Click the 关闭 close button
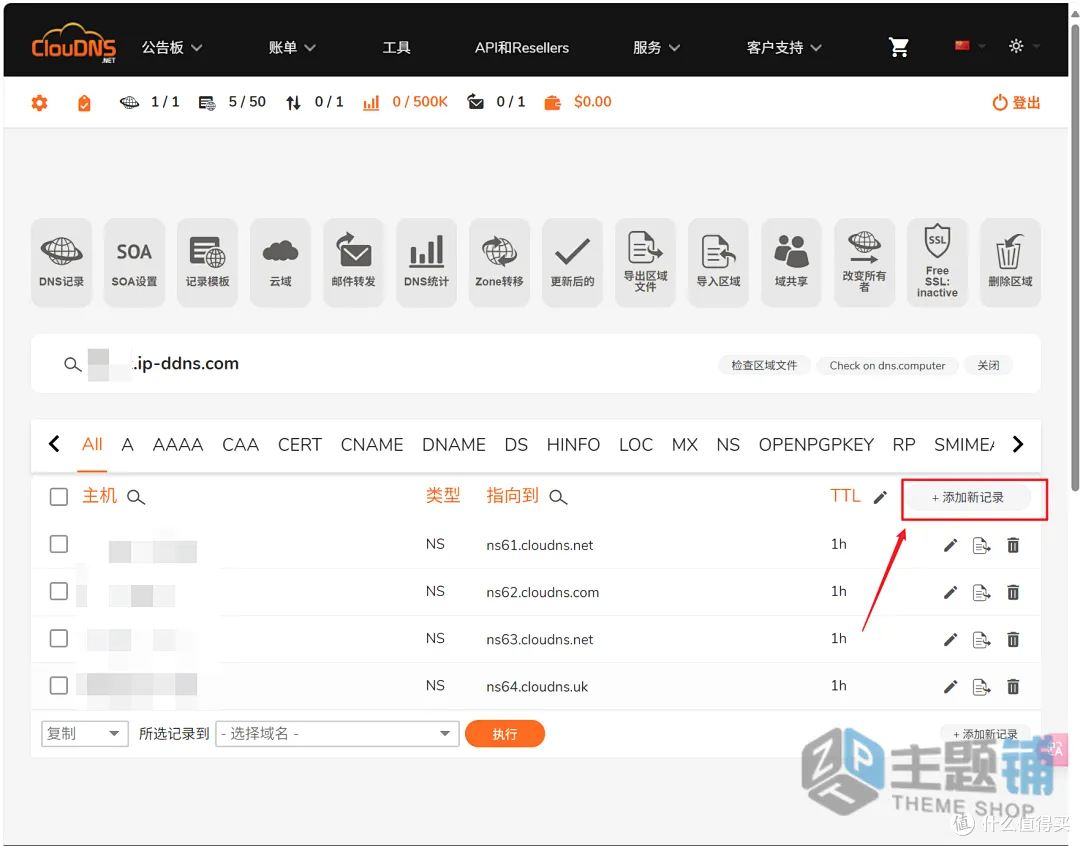1080x846 pixels. coord(988,365)
